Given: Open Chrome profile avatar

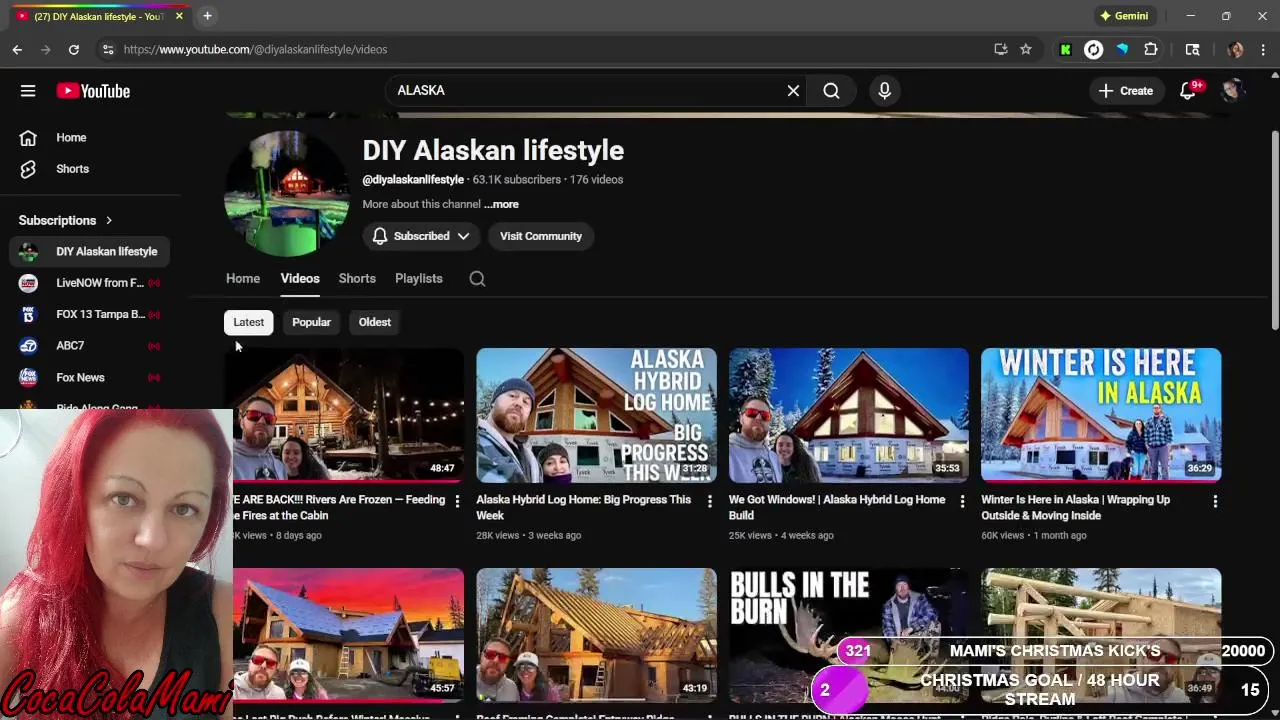Looking at the screenshot, I should coord(1236,49).
